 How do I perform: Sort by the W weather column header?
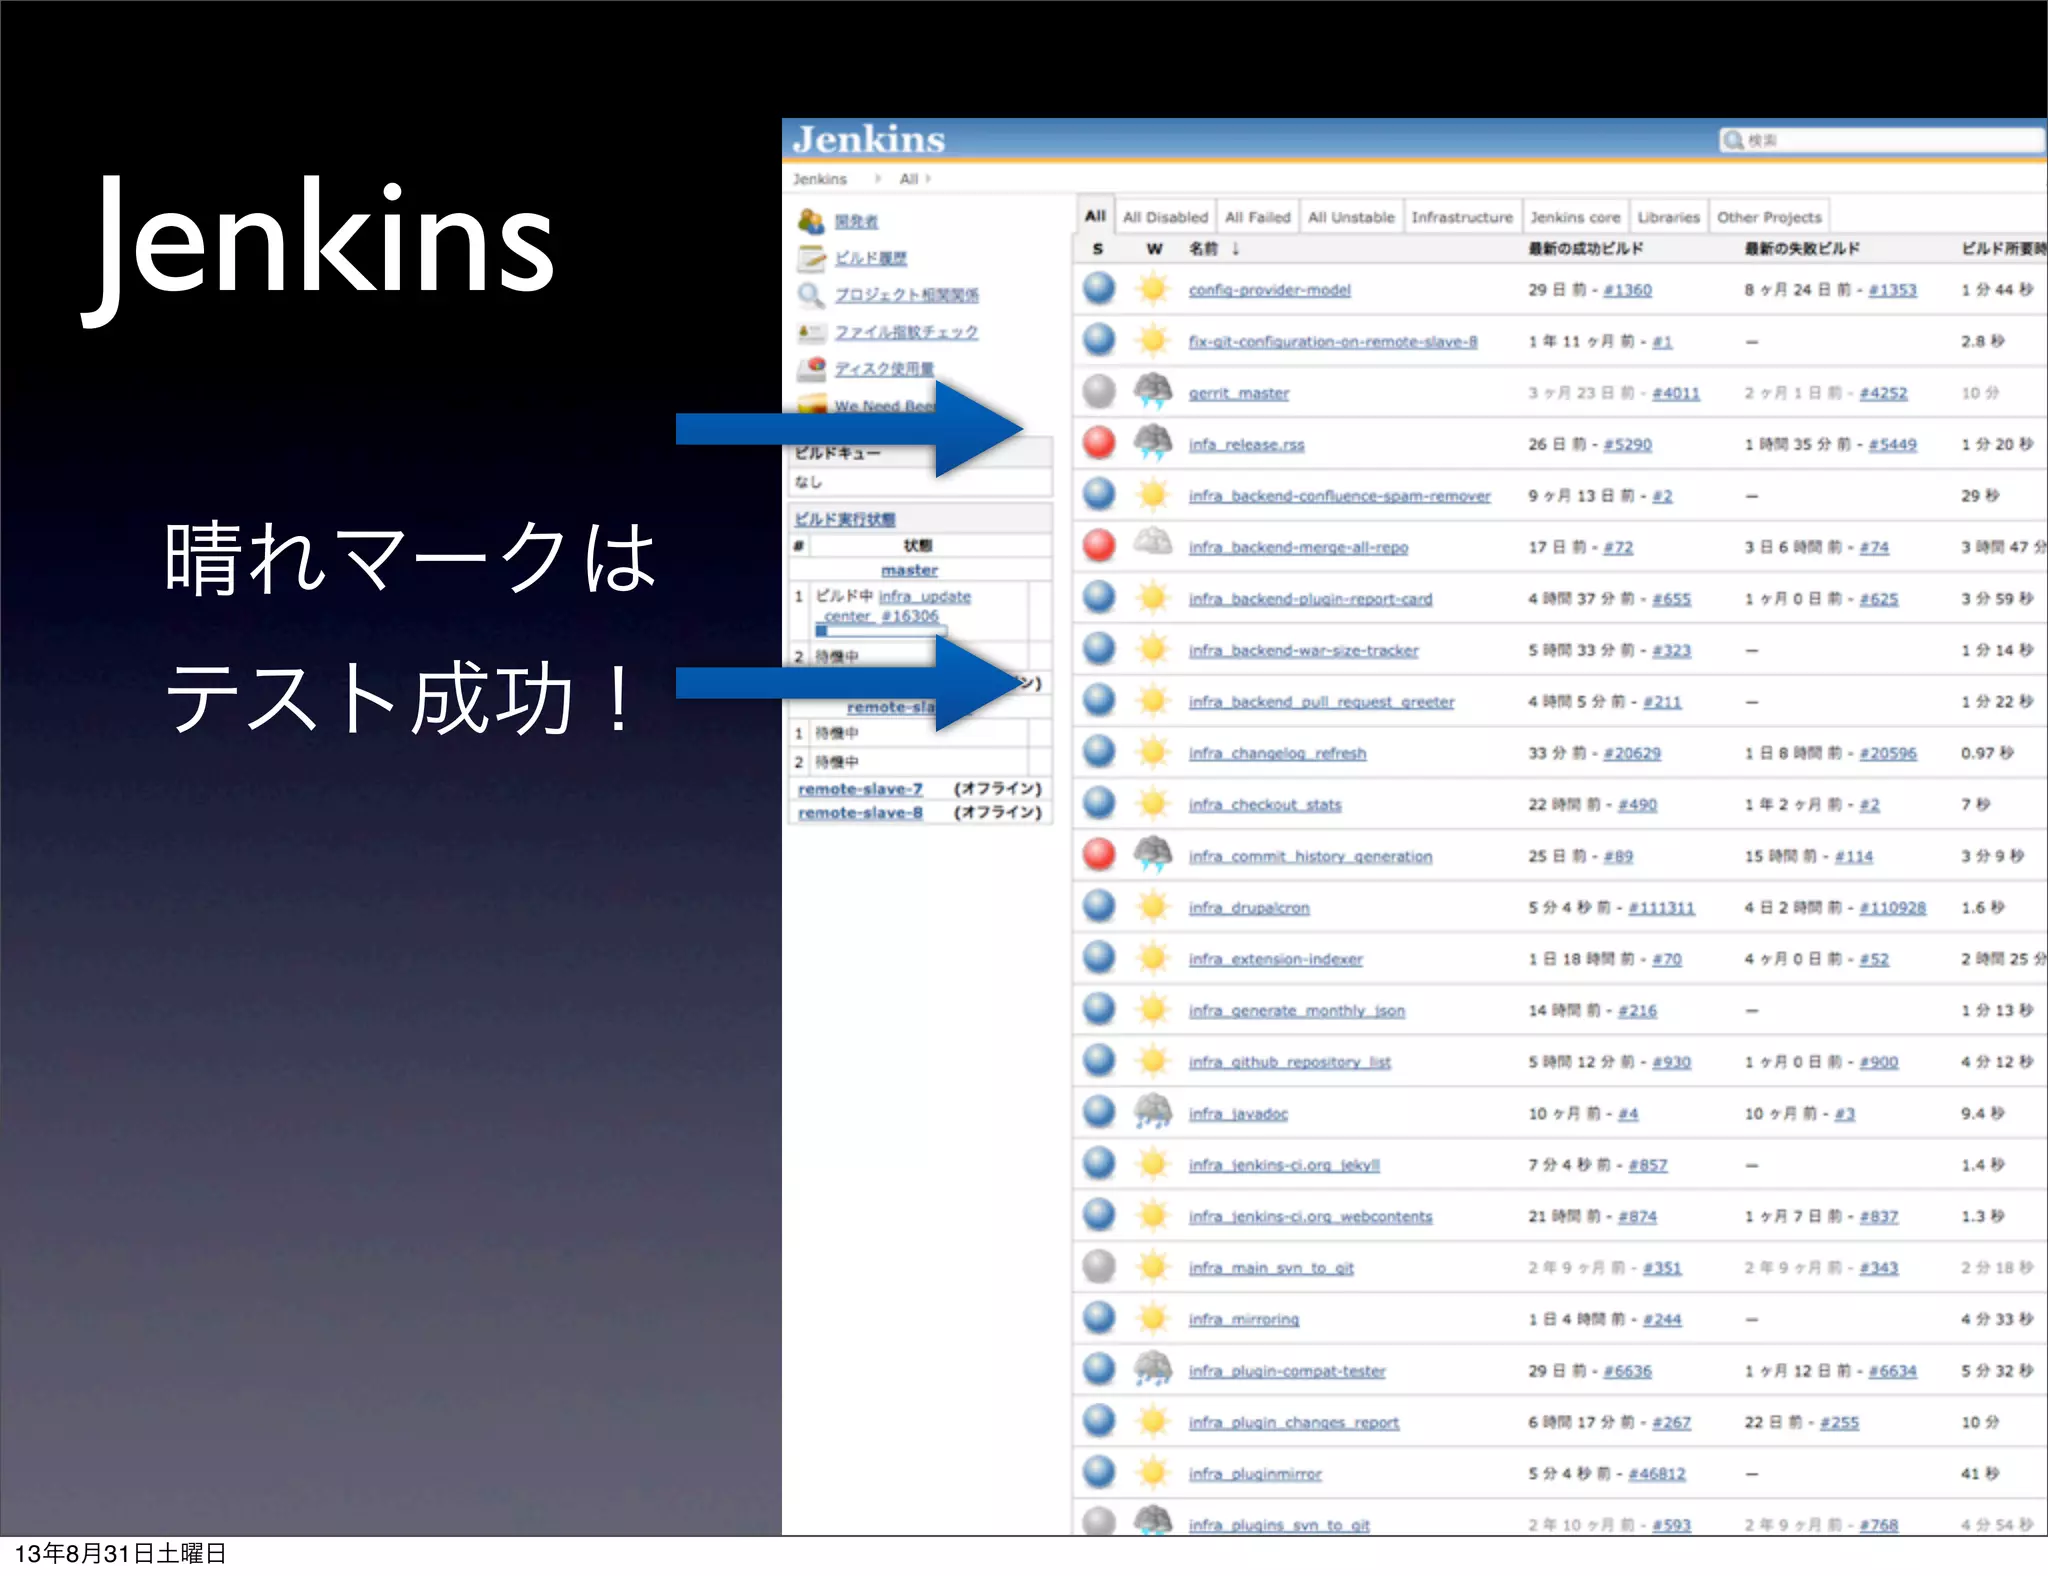pyautogui.click(x=1154, y=249)
